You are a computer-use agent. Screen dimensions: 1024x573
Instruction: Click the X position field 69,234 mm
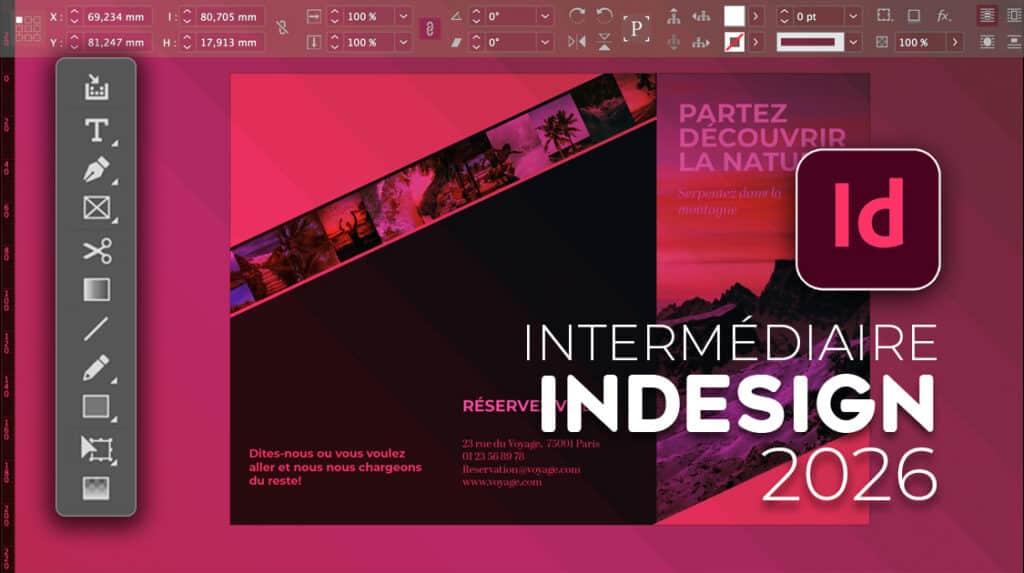pos(116,16)
